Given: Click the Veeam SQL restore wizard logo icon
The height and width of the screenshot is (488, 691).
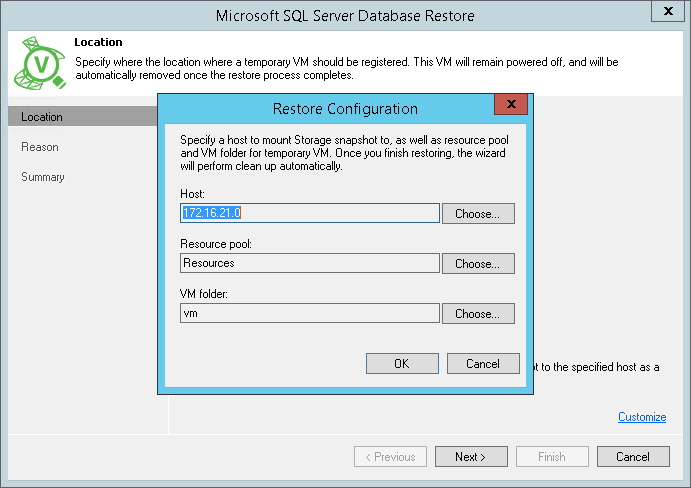Looking at the screenshot, I should pos(40,63).
